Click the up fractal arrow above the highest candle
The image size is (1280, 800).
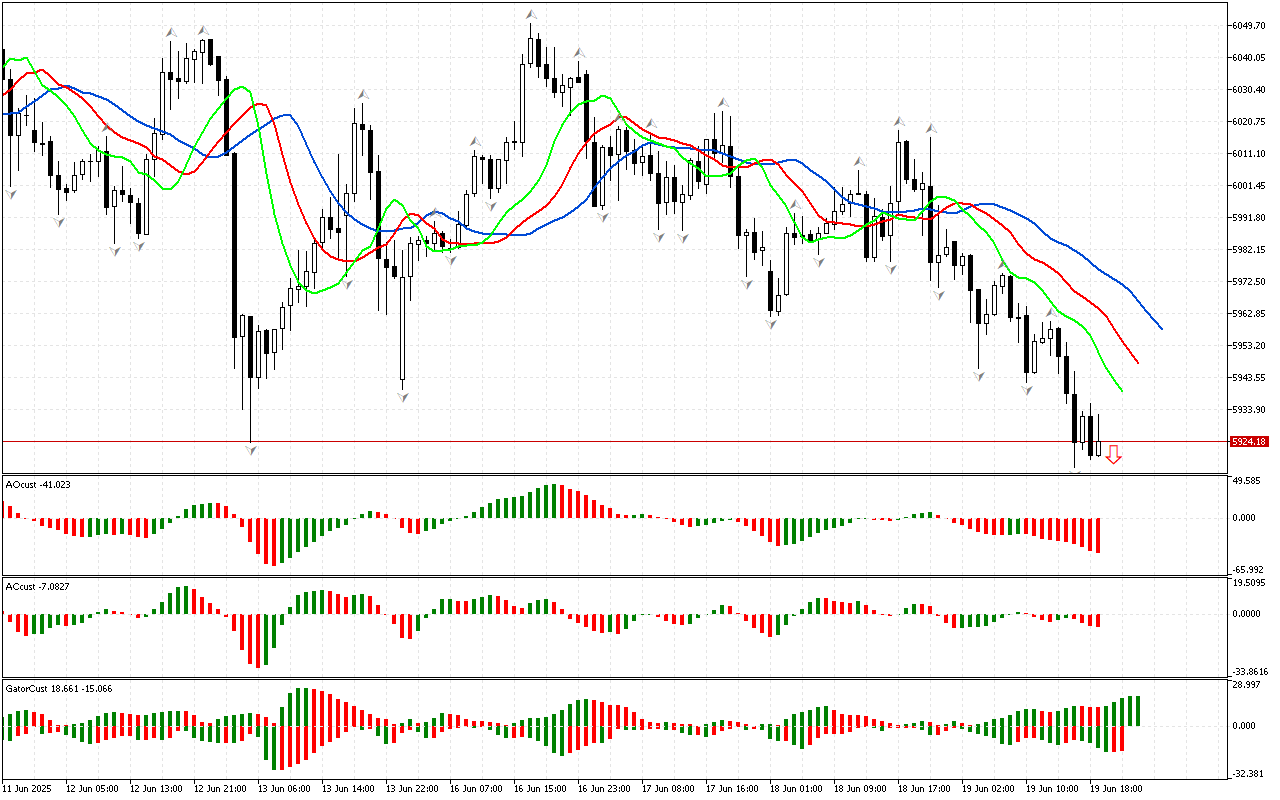point(531,15)
